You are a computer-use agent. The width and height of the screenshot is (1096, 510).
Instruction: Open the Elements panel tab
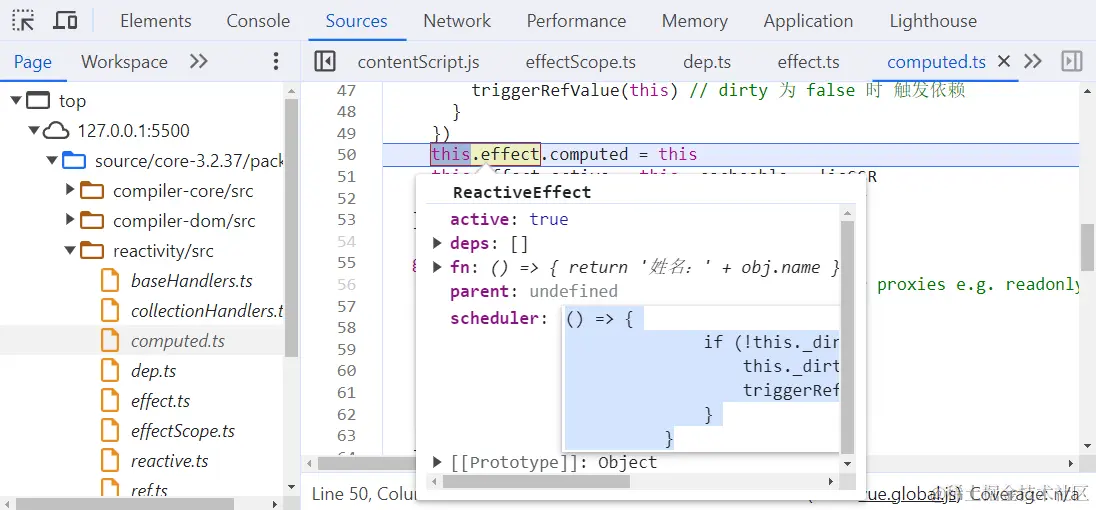point(156,21)
